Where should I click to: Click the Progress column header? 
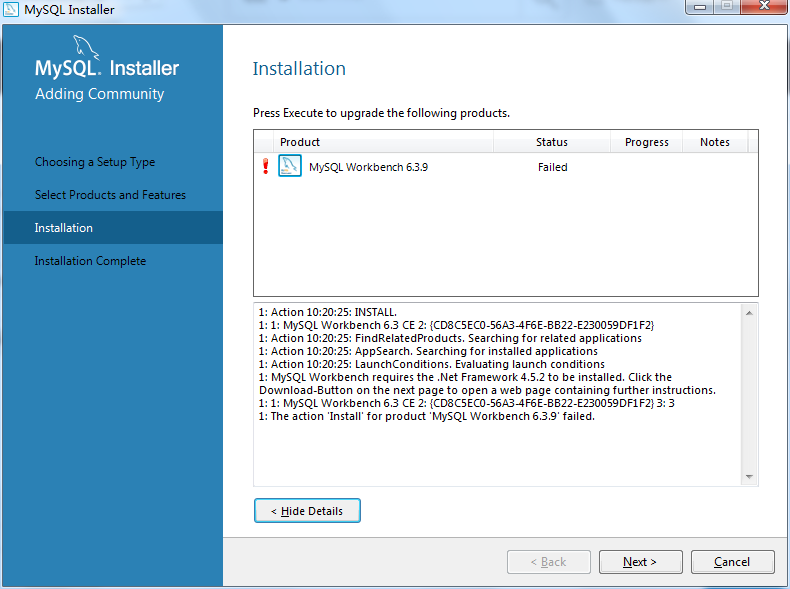coord(646,142)
